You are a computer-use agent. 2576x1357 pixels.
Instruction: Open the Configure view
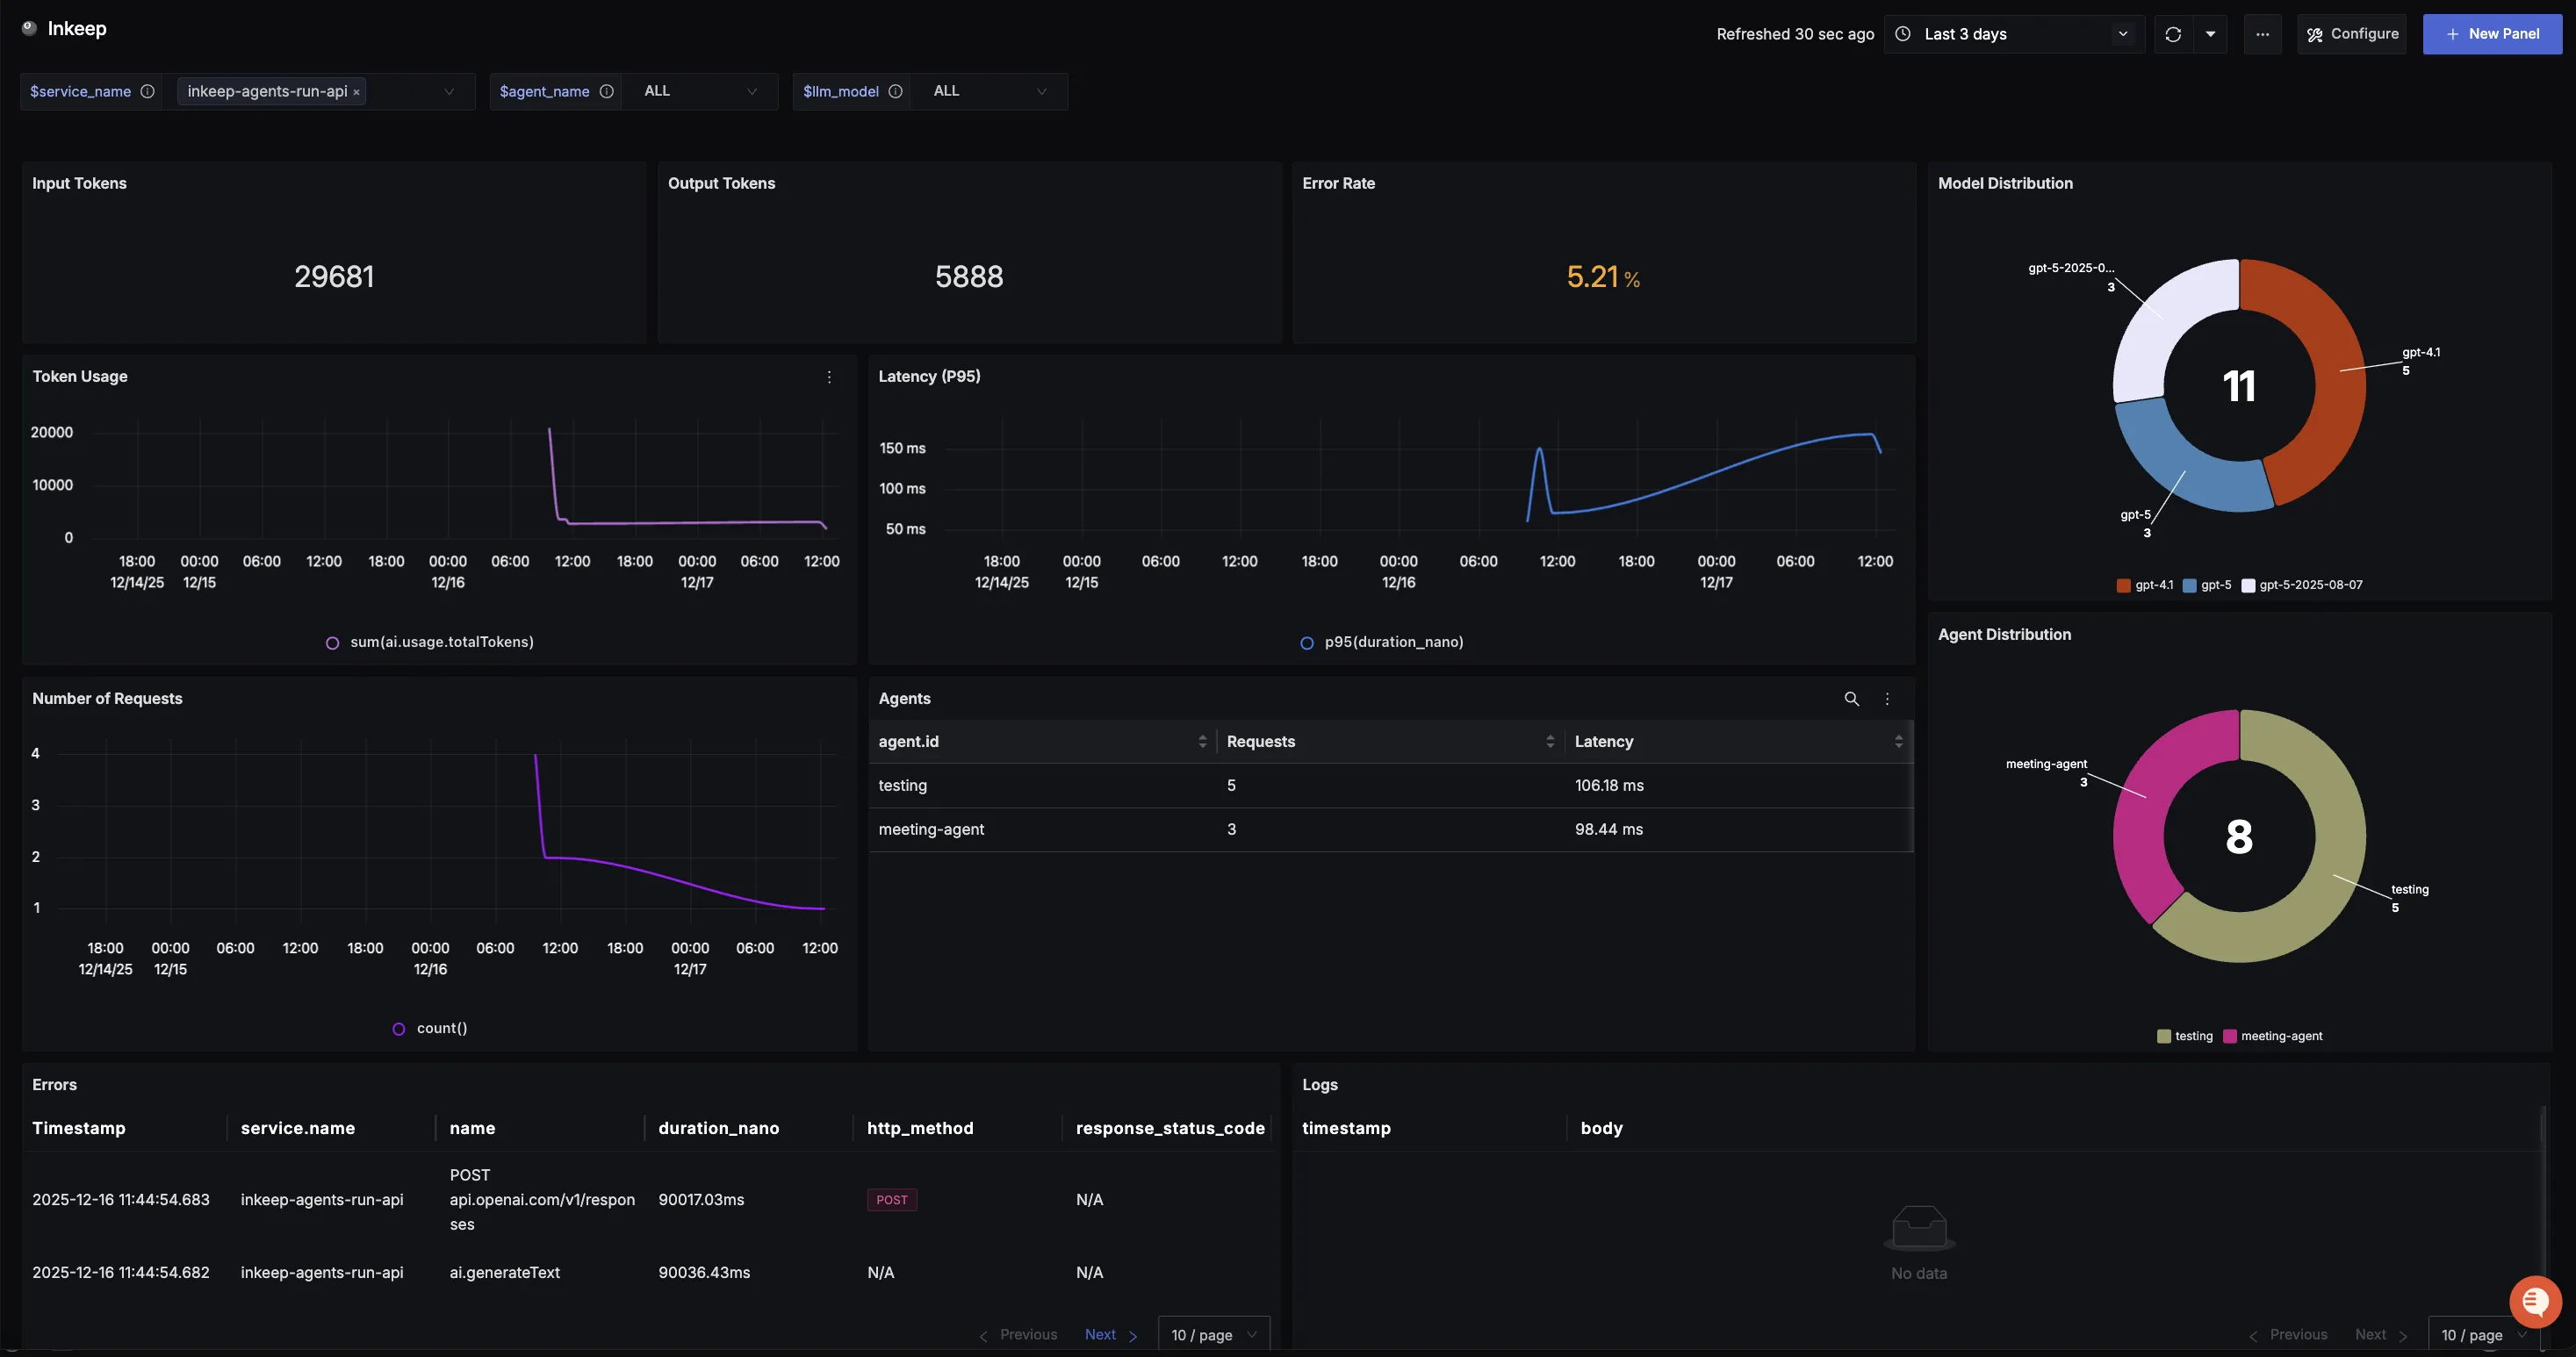pos(2351,33)
